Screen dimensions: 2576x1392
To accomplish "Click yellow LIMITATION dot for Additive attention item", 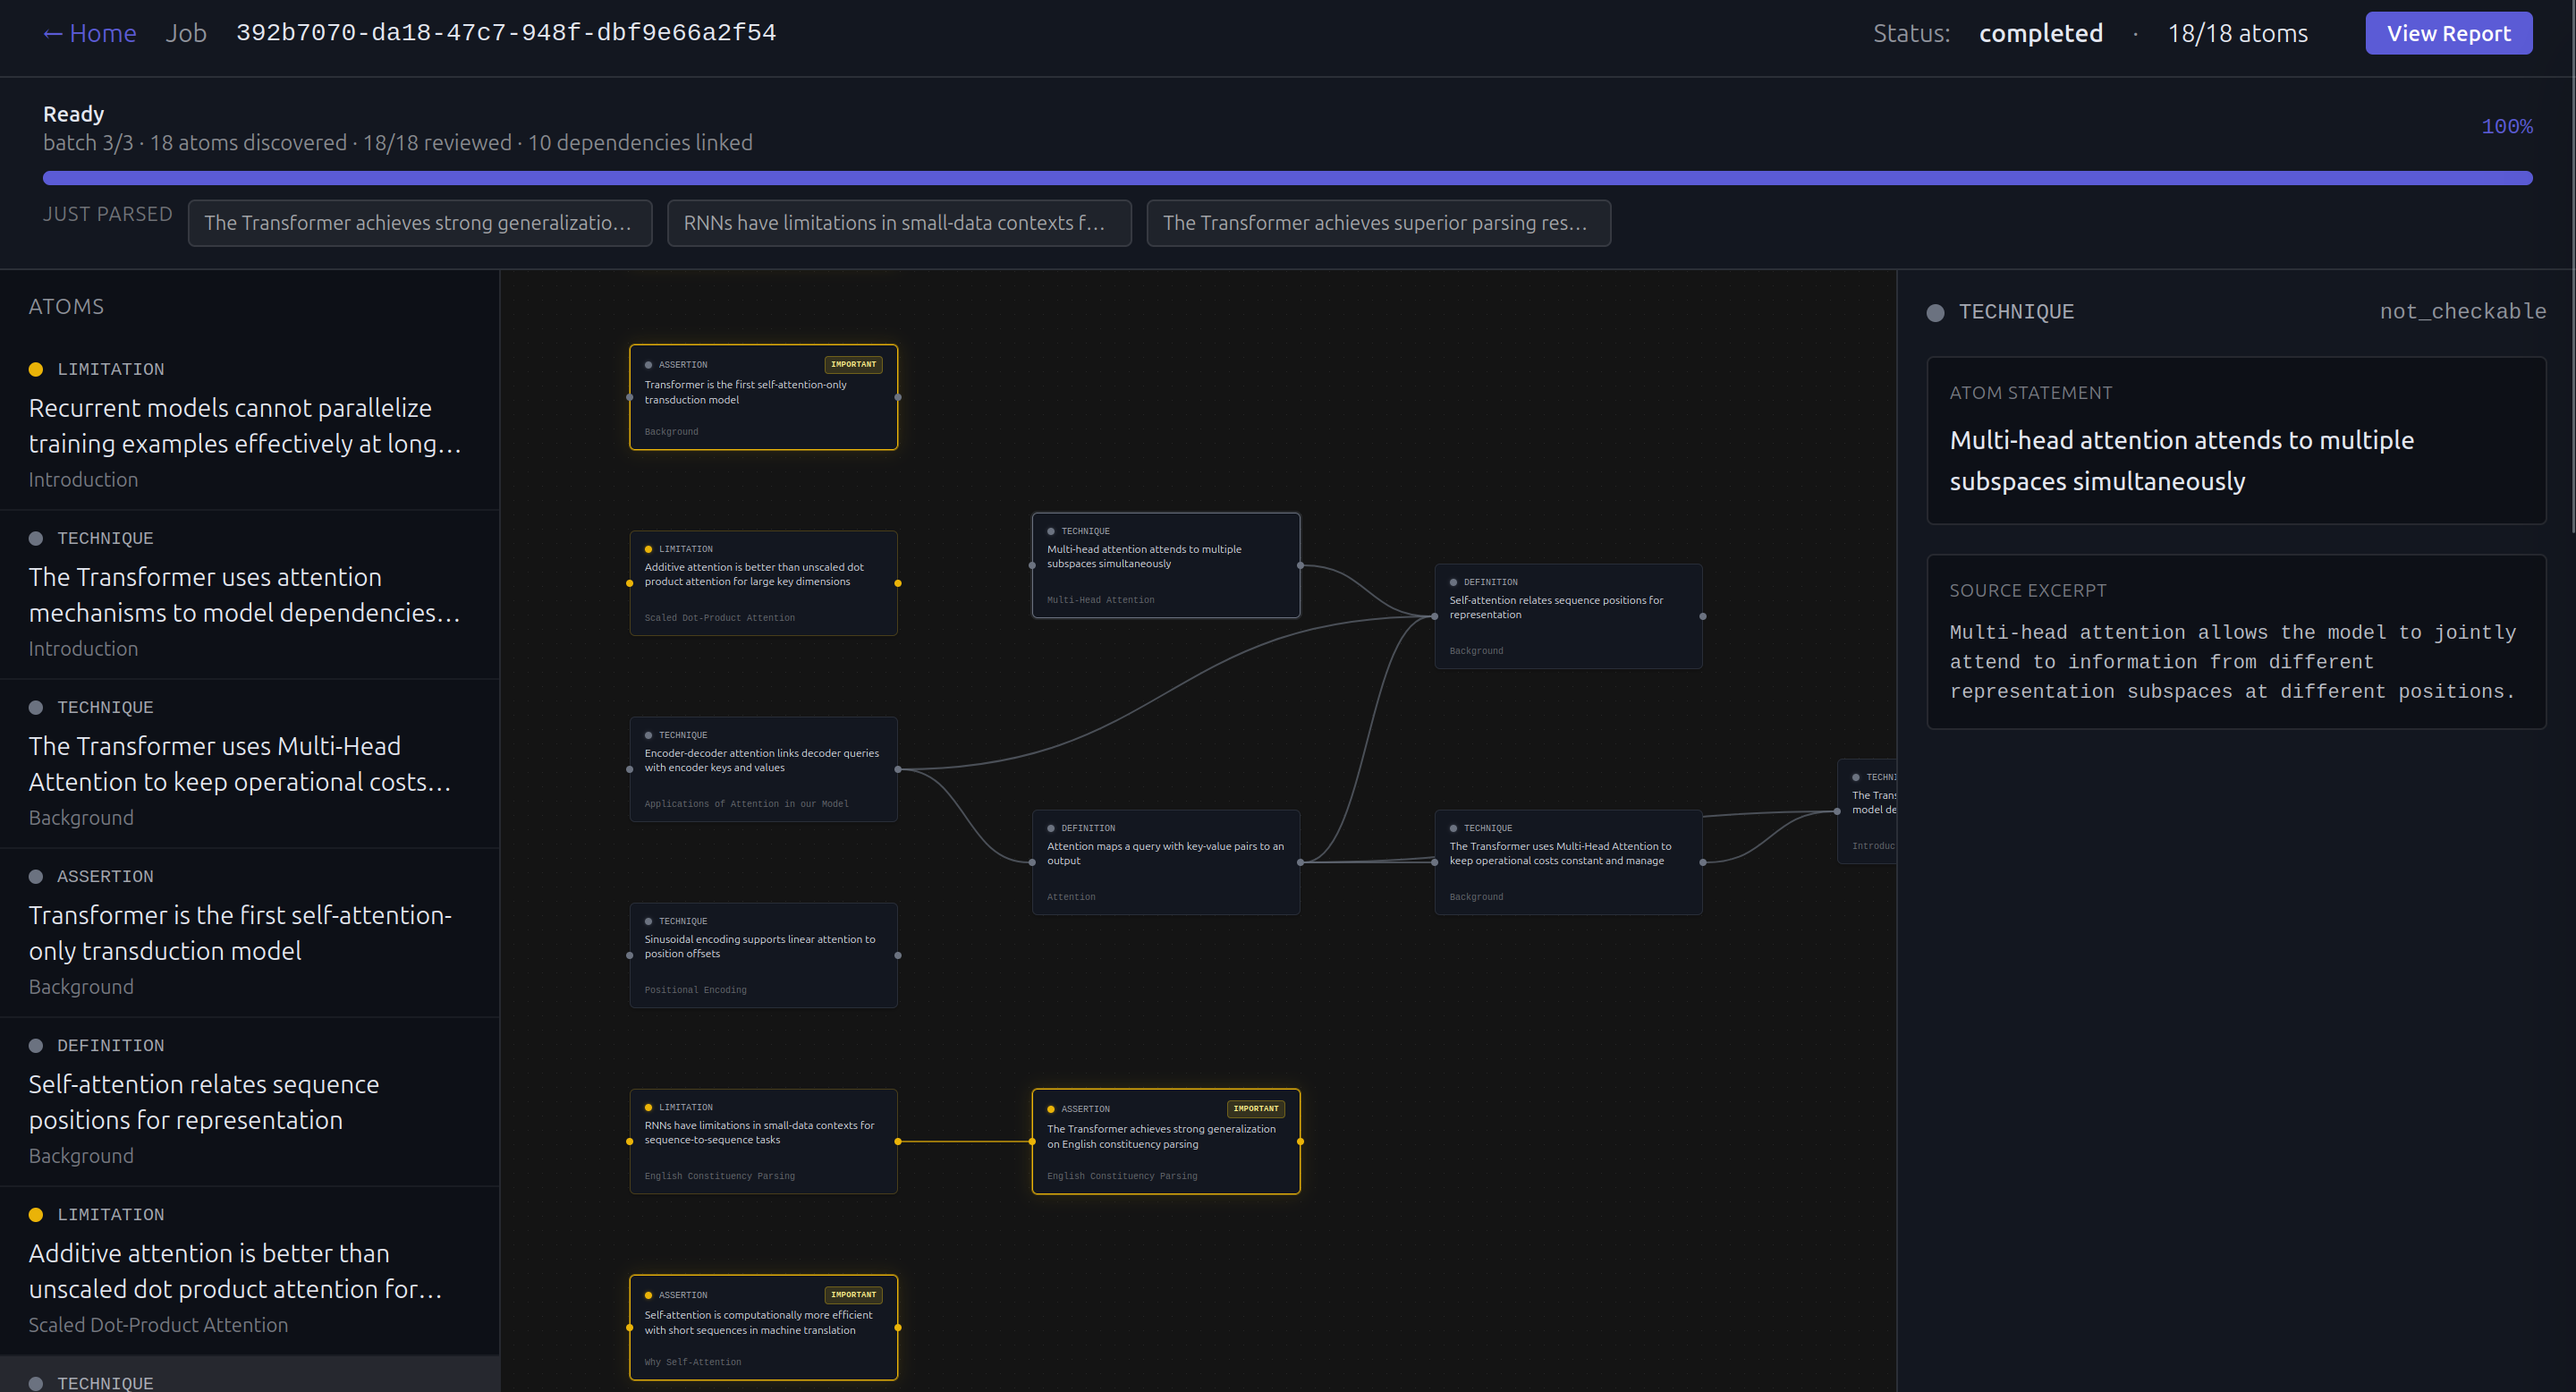I will pos(36,1214).
